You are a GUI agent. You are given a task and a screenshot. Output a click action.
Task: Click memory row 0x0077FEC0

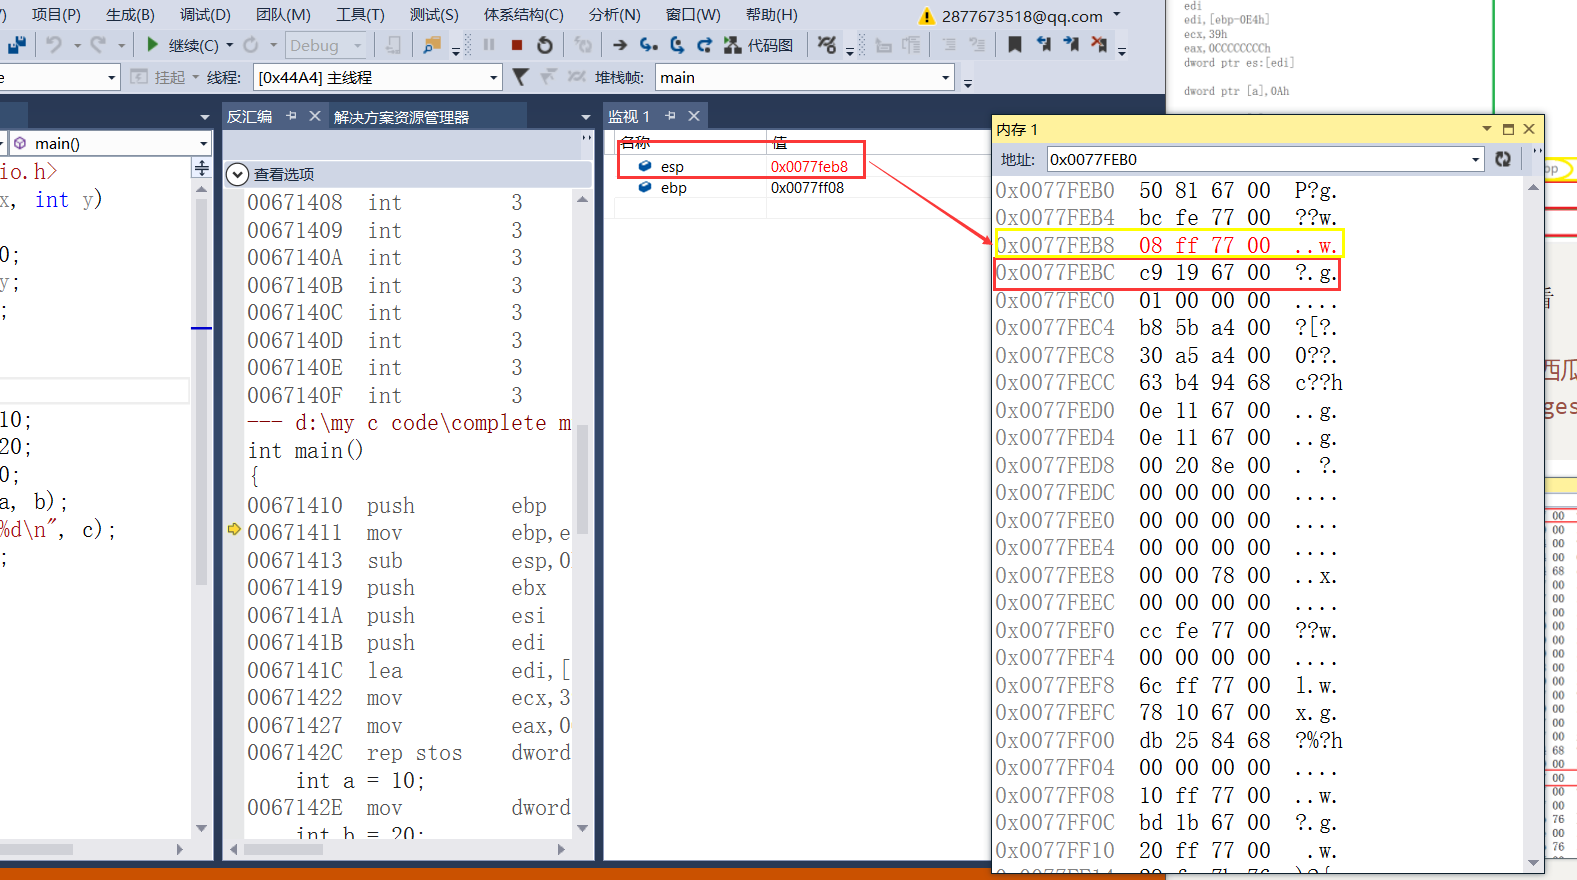pyautogui.click(x=1166, y=300)
